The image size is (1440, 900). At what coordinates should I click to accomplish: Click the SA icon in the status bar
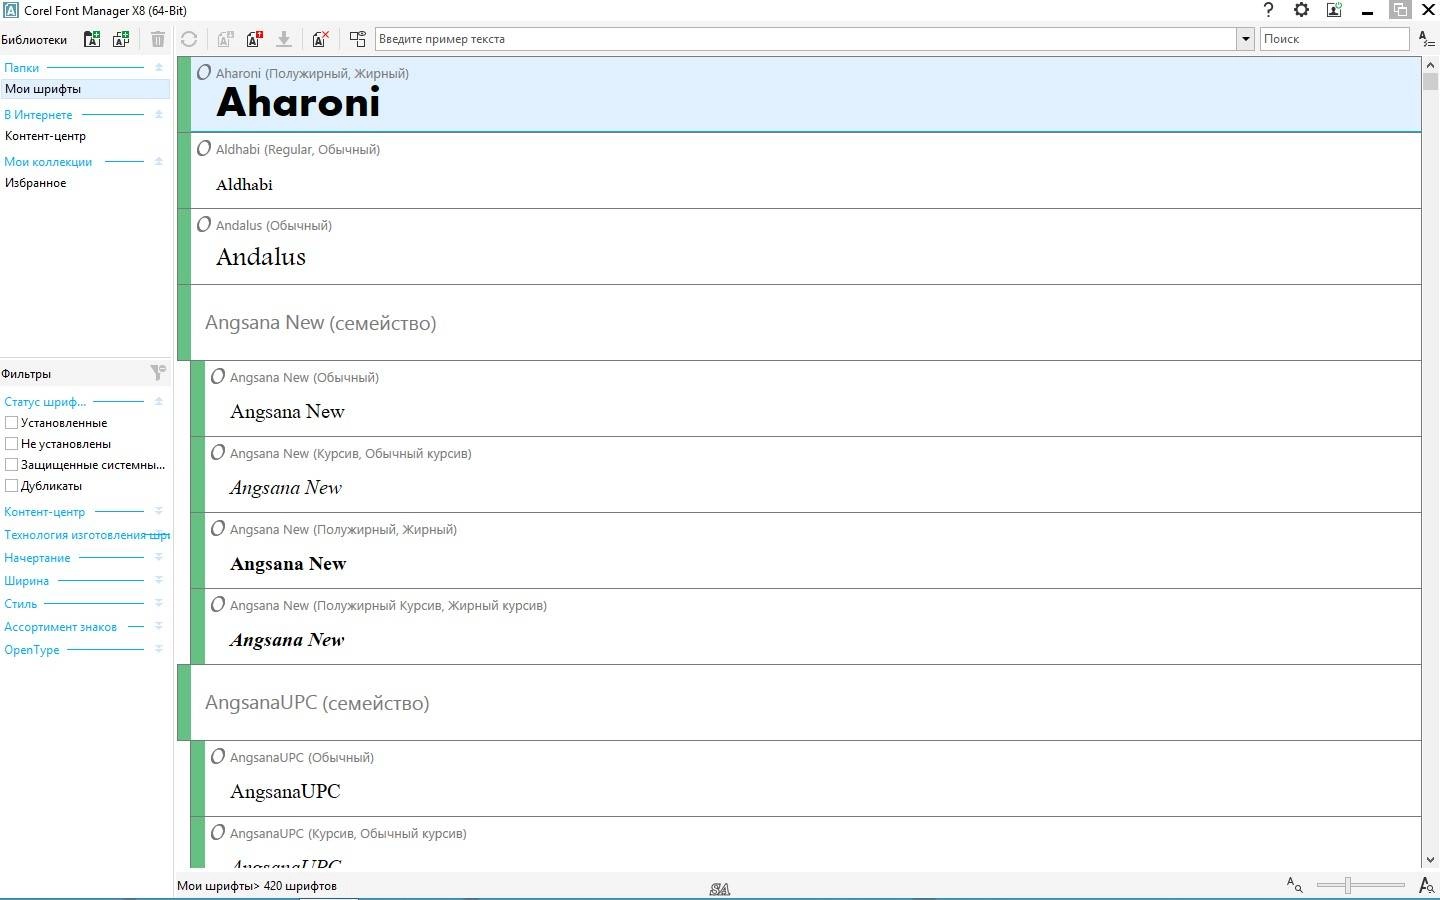coord(720,889)
